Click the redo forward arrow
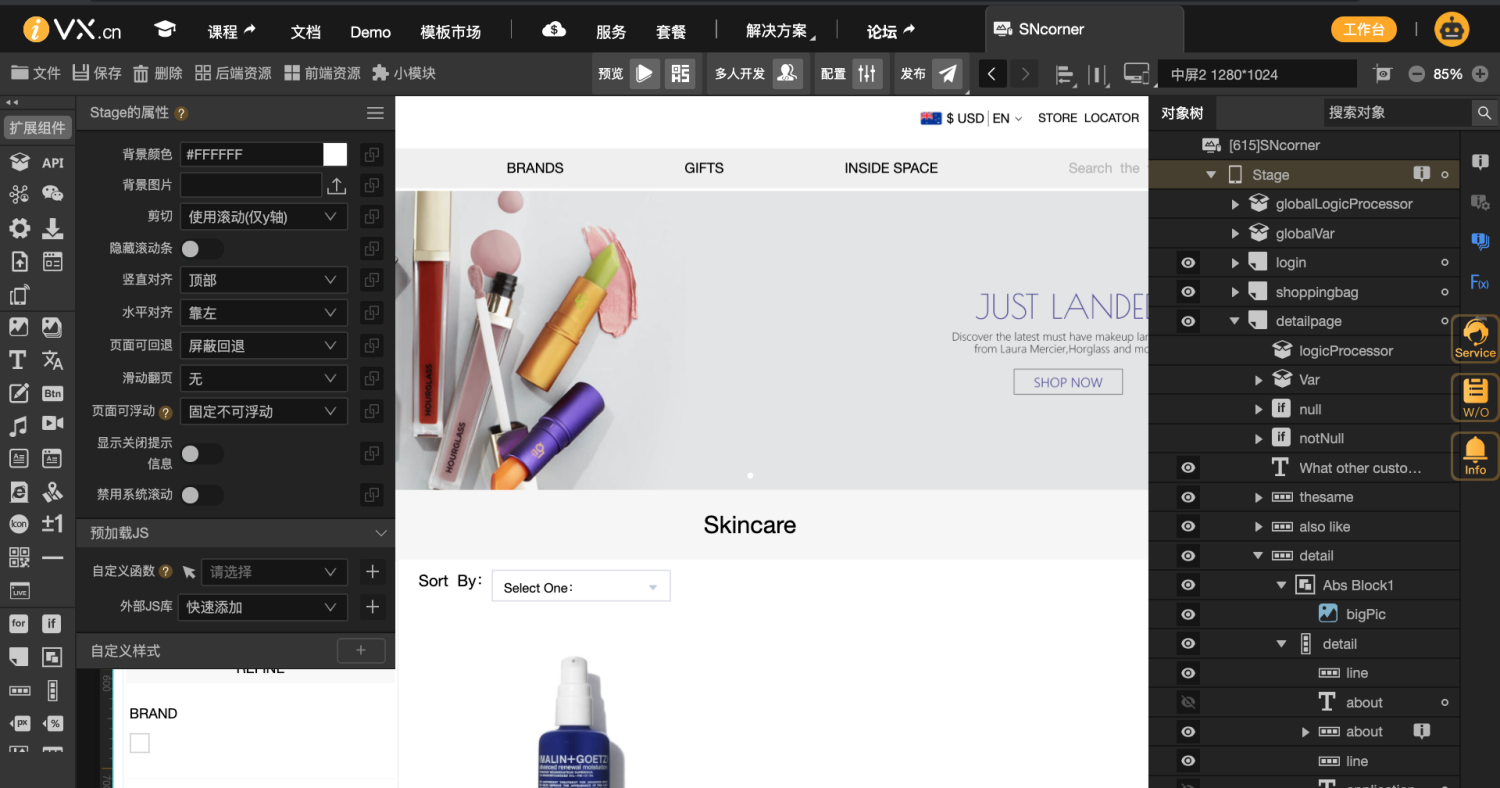 pos(1023,74)
